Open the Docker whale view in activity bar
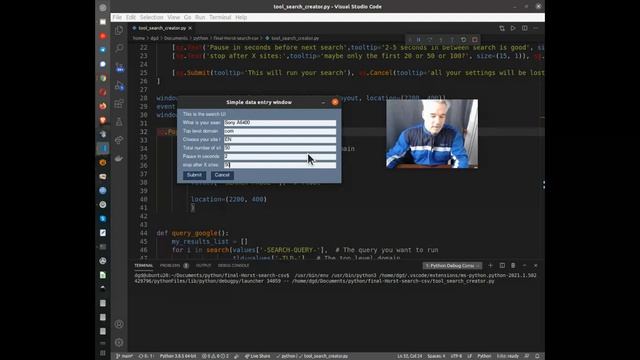 tap(119, 158)
